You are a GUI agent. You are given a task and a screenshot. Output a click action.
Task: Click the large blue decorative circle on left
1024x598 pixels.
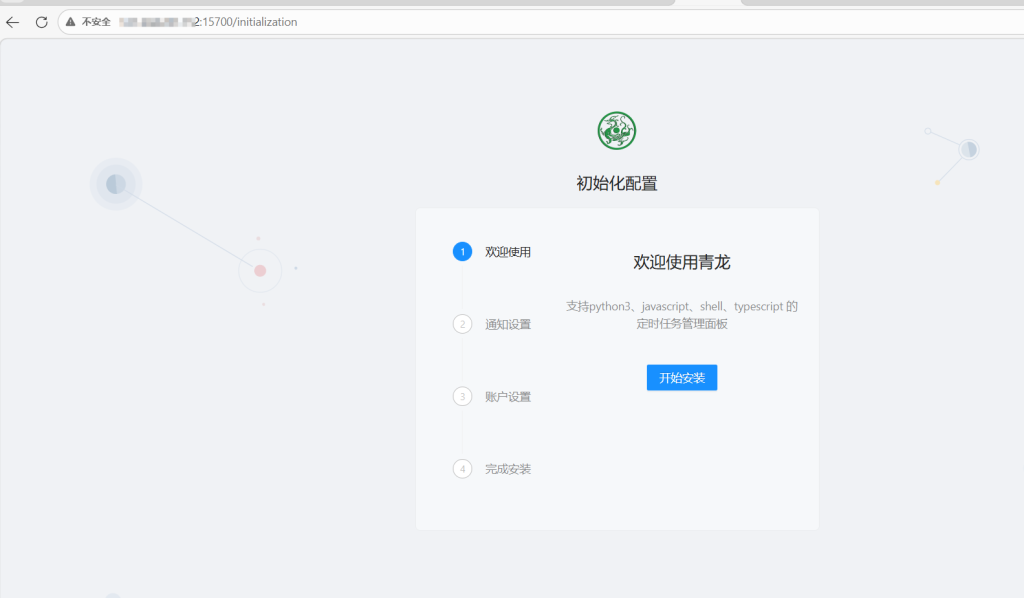click(116, 184)
